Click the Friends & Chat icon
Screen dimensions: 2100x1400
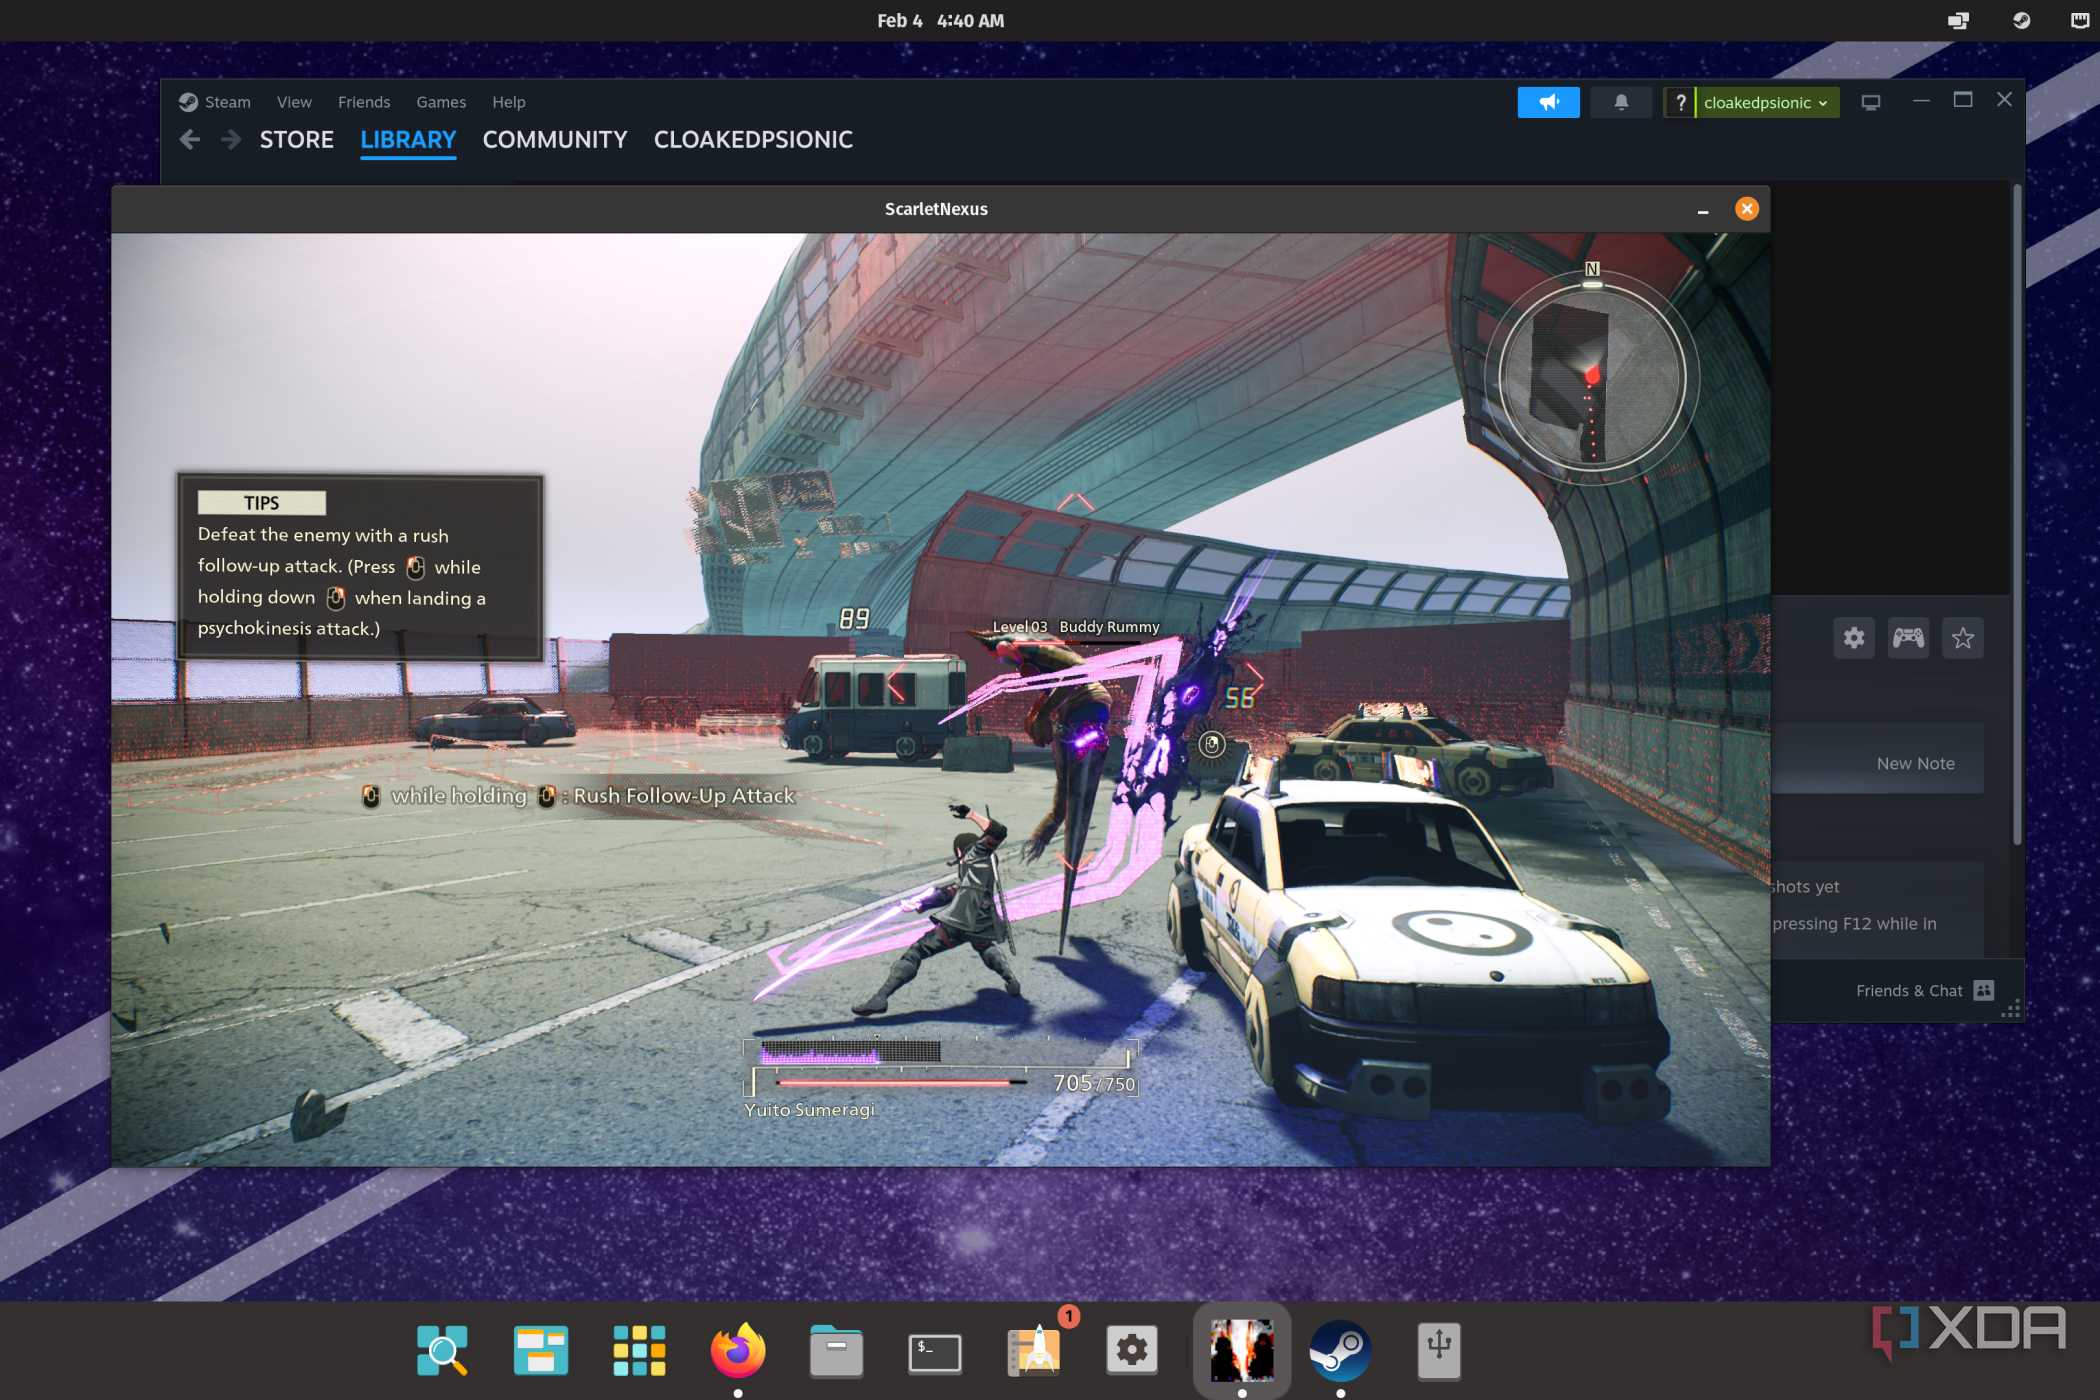[1985, 990]
